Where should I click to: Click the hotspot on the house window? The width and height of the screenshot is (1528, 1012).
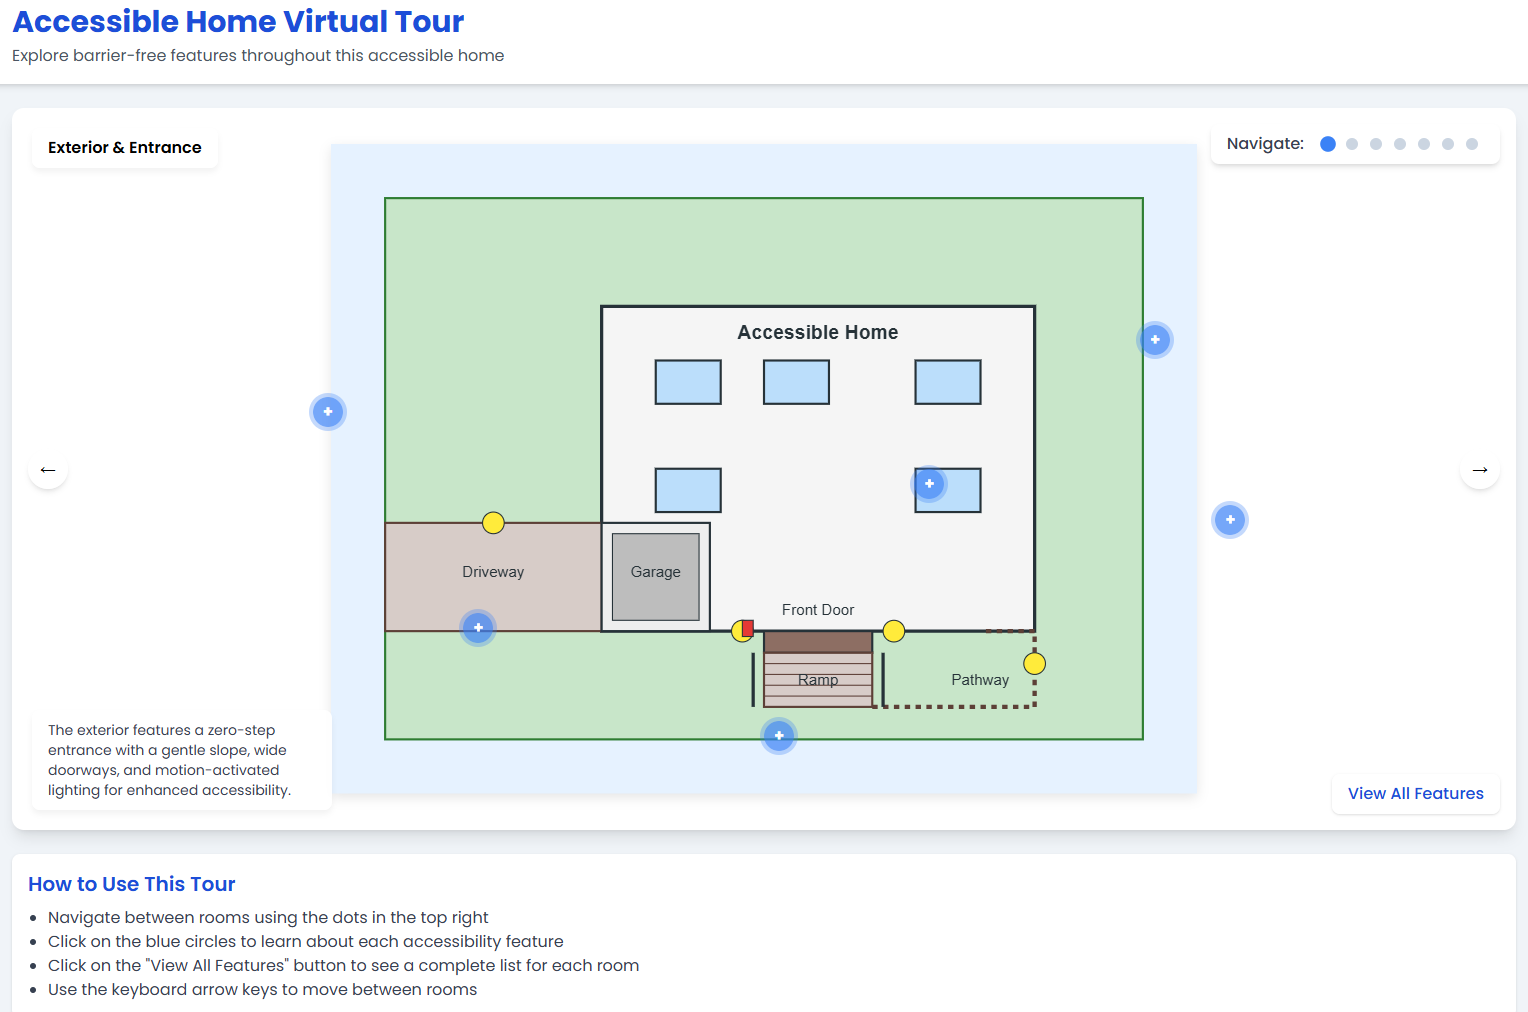pos(929,484)
